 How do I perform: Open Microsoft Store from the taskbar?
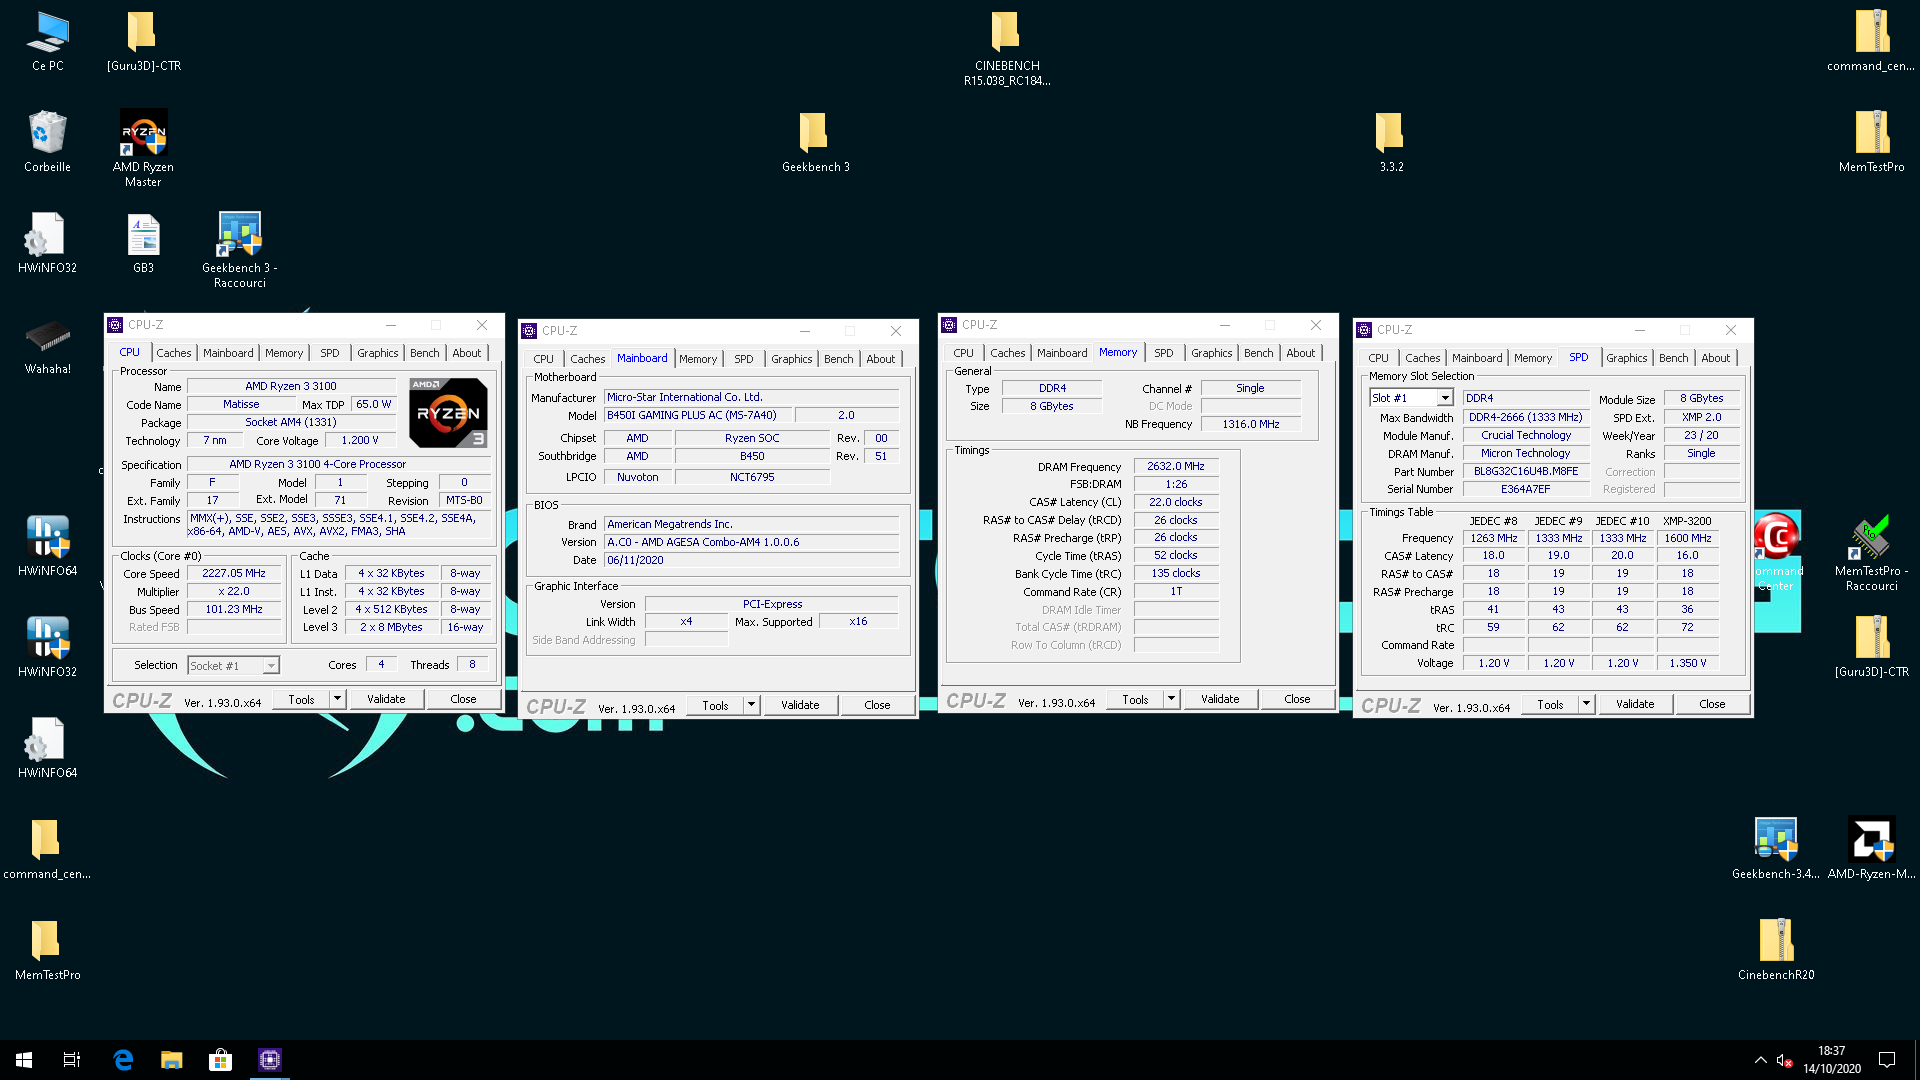click(220, 1060)
